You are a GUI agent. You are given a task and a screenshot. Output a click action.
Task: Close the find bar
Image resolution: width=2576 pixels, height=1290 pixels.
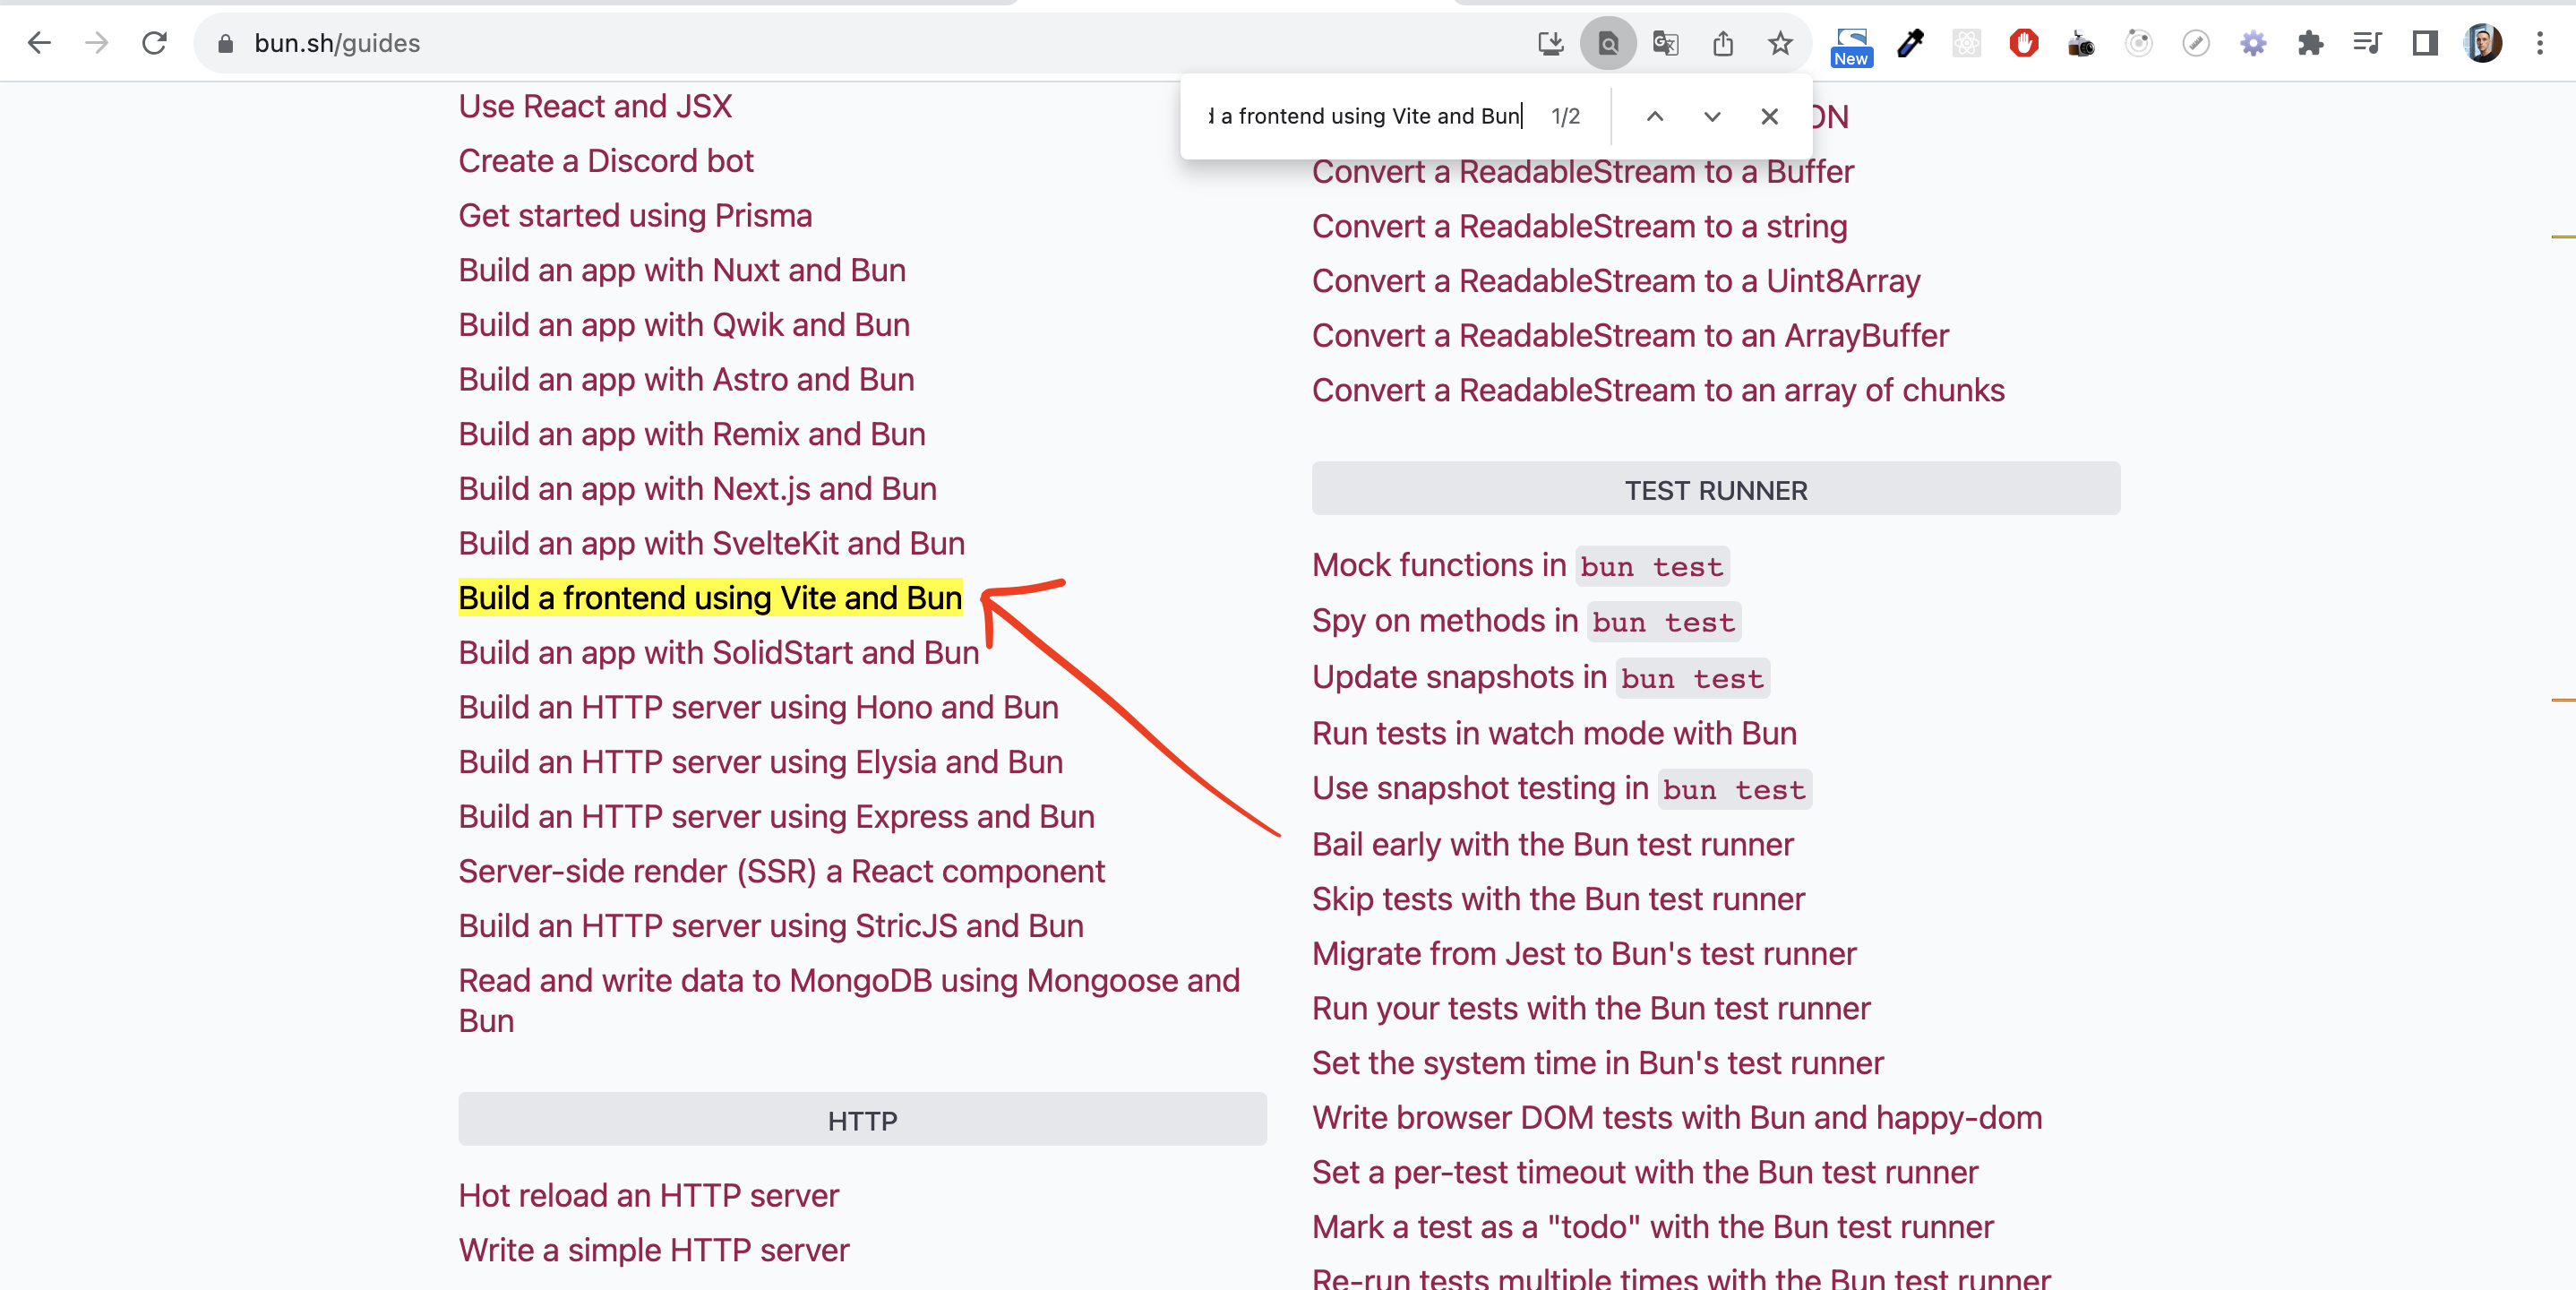tap(1769, 116)
